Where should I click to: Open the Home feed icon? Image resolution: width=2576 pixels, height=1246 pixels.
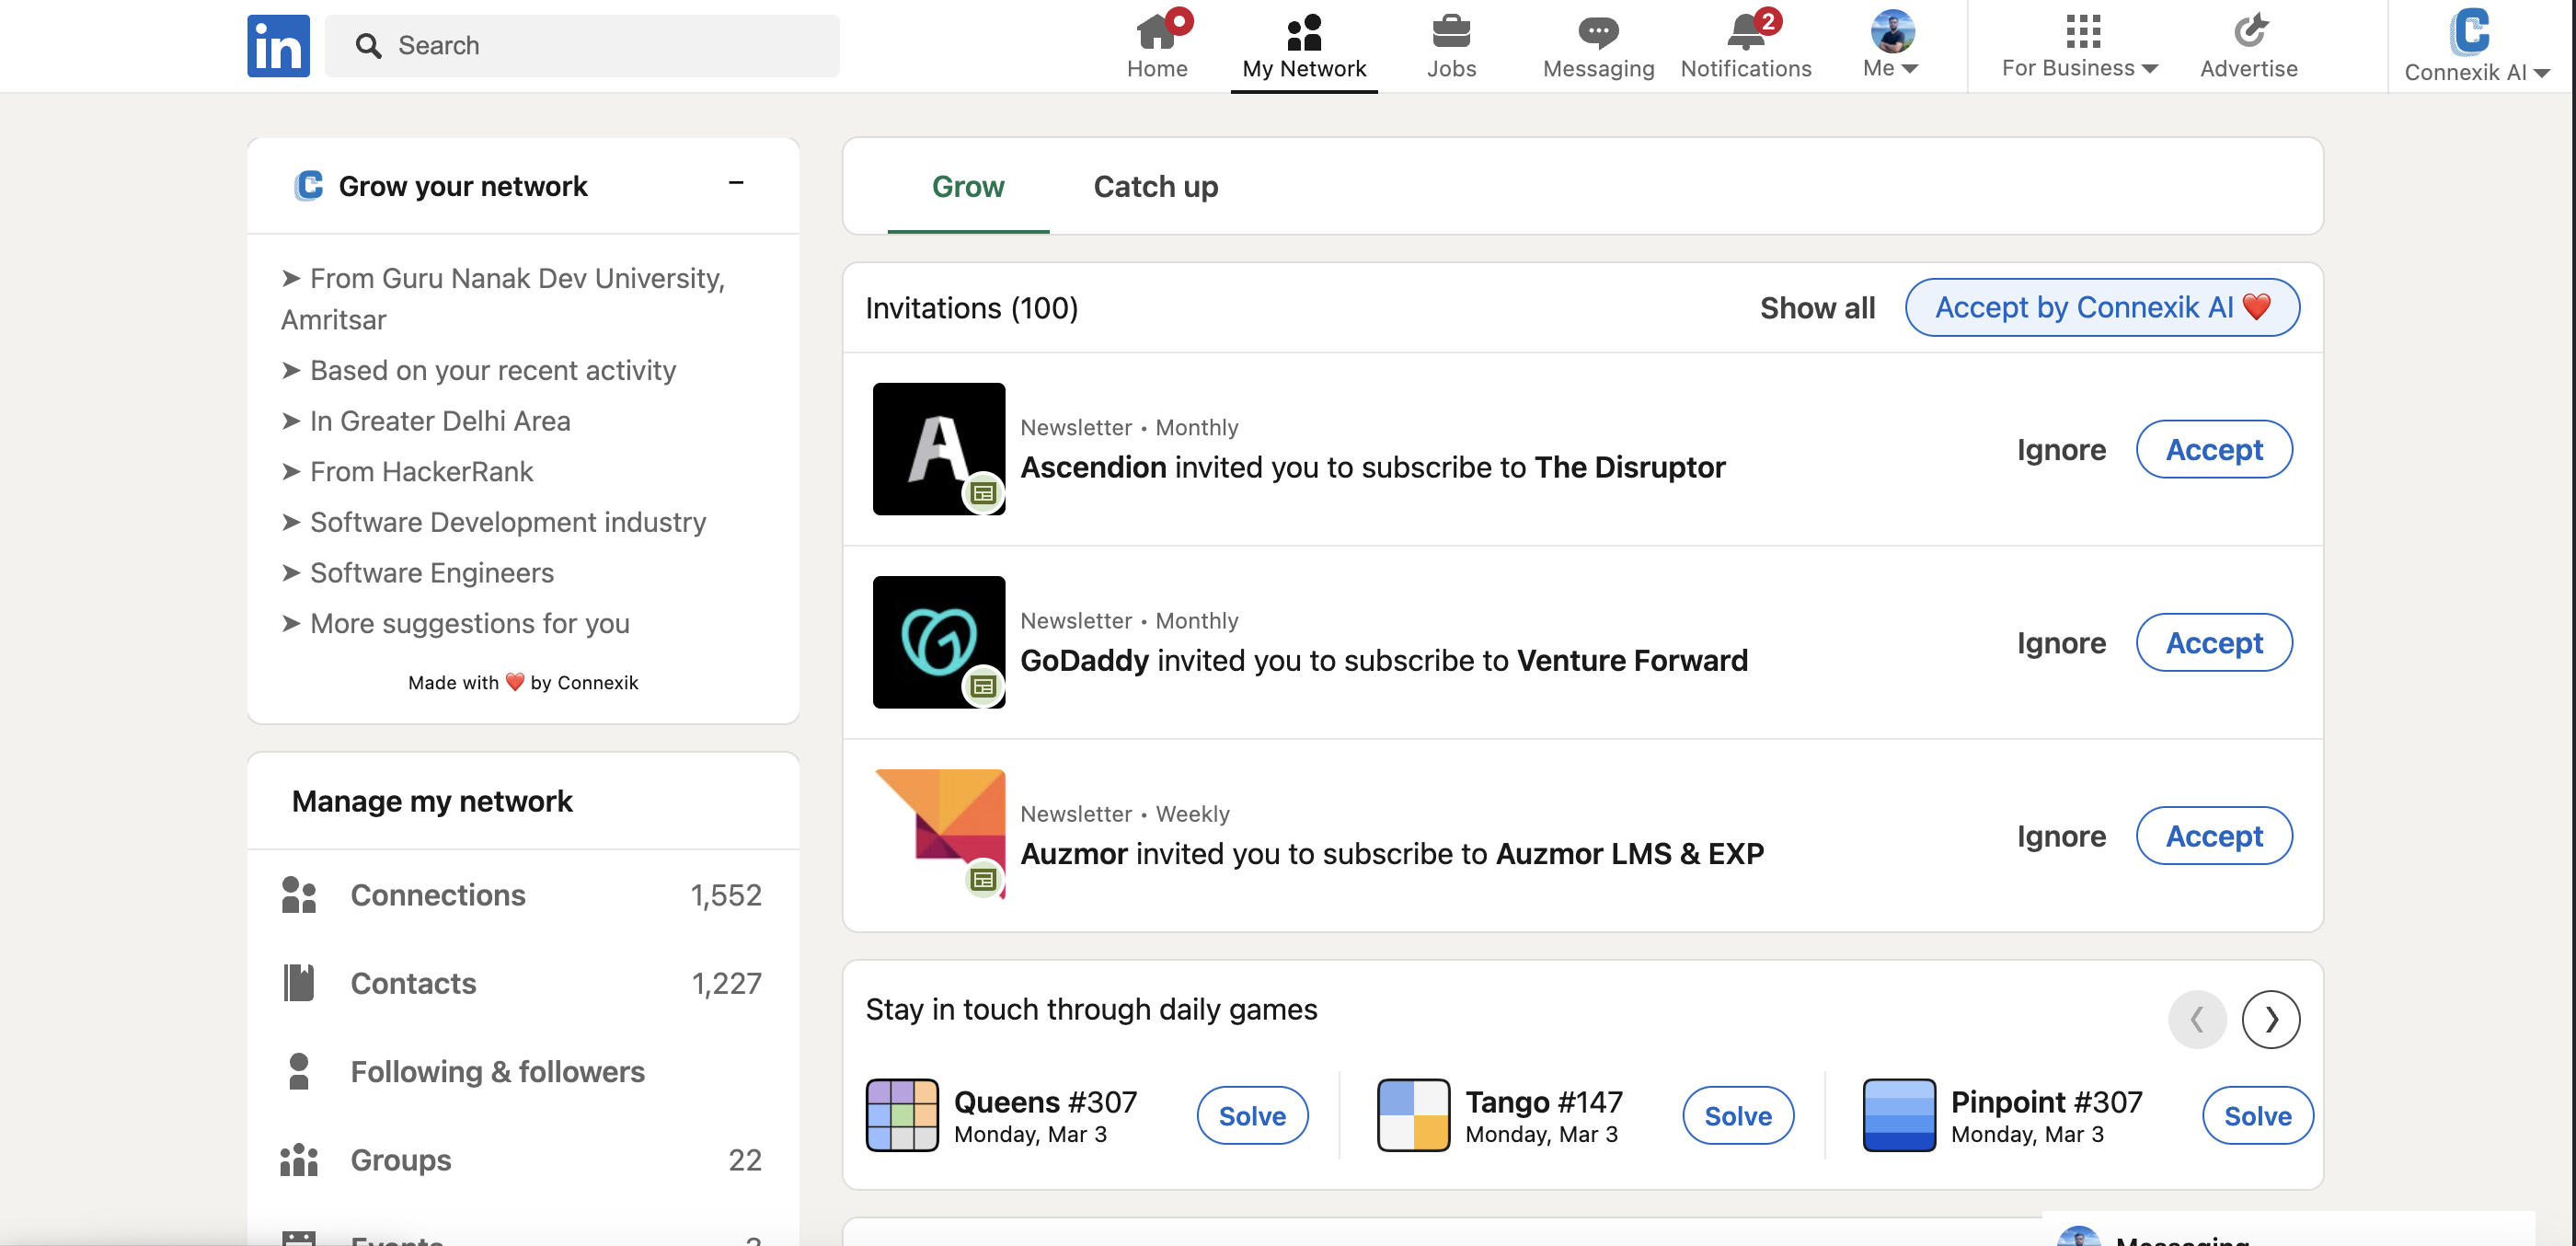coord(1157,32)
